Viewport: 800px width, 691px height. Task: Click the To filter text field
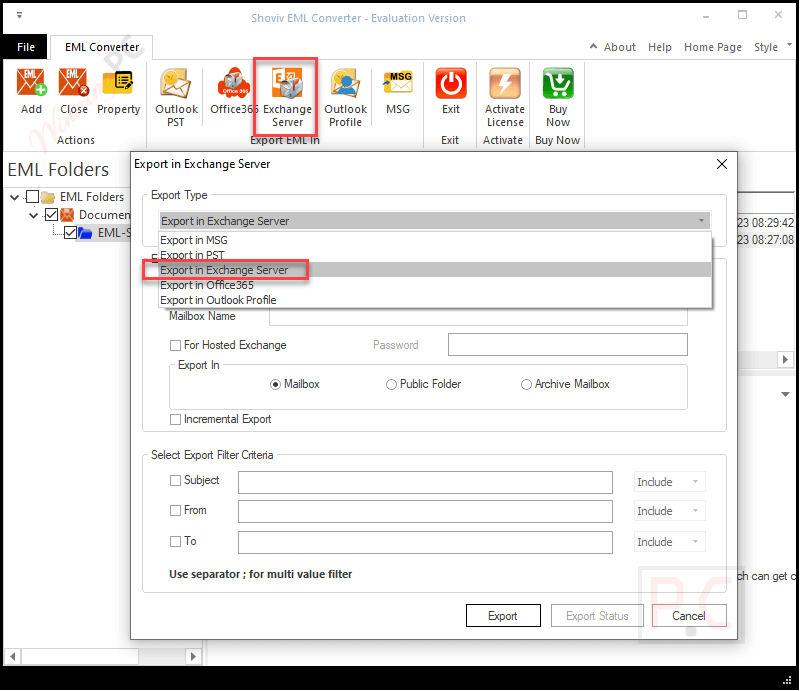[x=425, y=542]
